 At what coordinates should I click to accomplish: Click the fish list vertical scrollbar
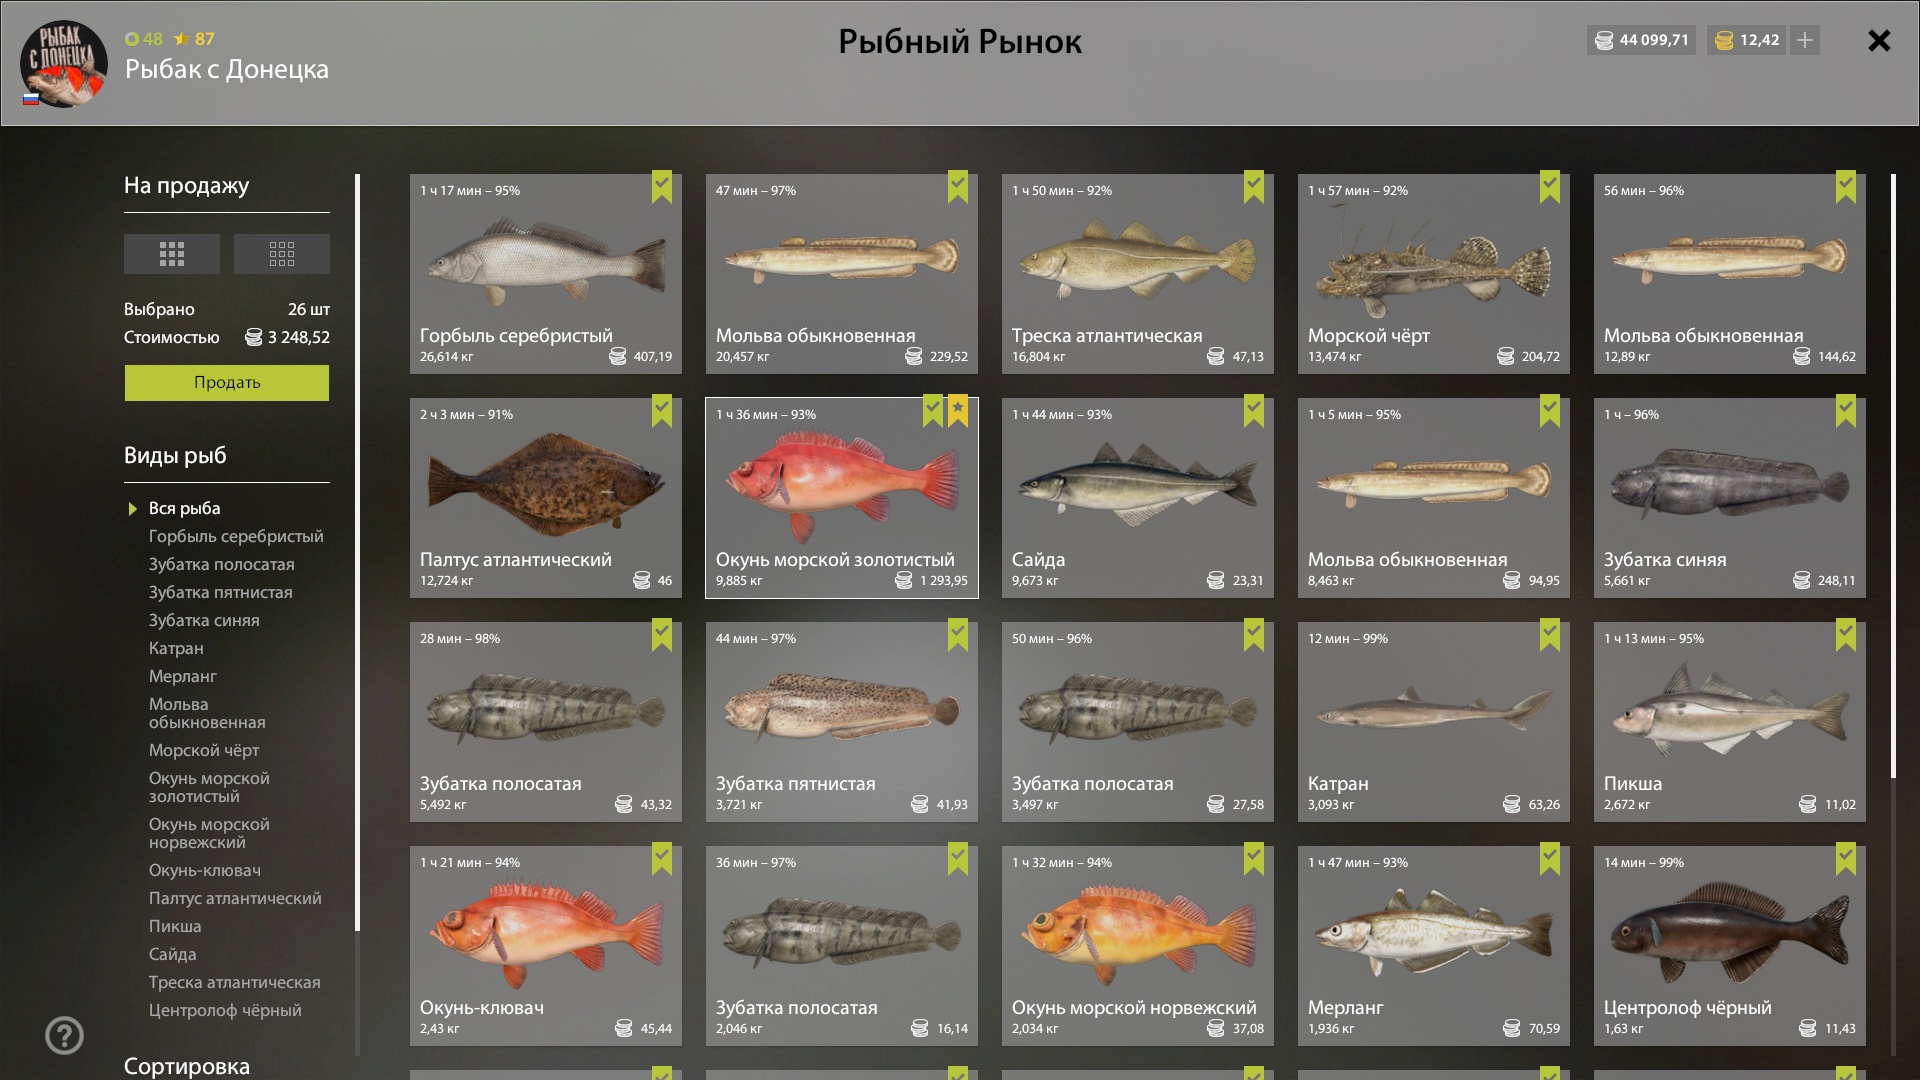coord(1893,475)
